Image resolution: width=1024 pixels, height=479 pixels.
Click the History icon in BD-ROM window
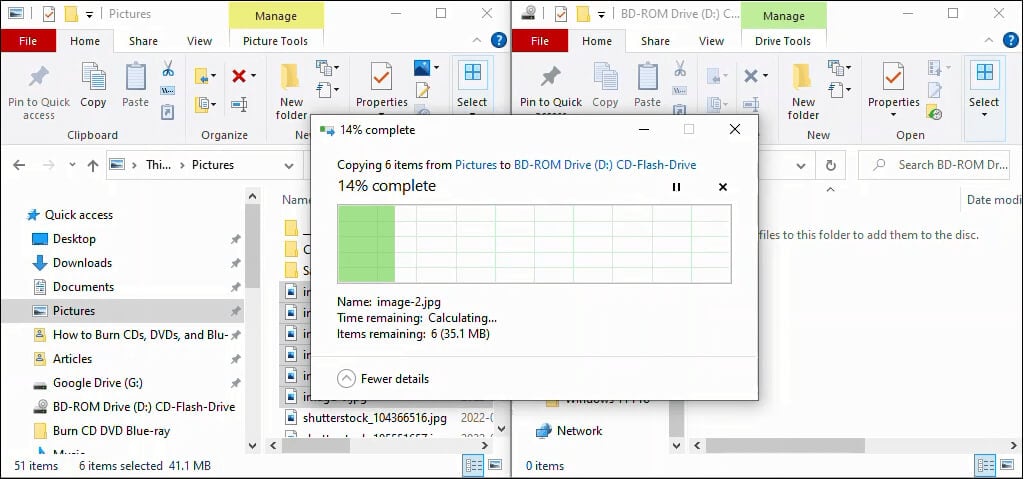934,112
